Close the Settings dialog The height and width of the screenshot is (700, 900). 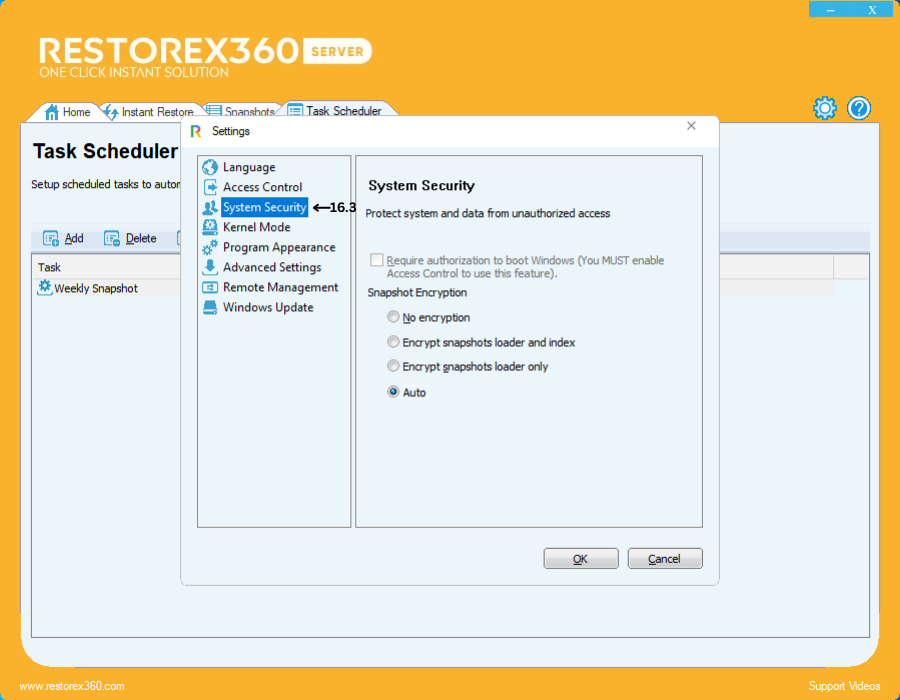click(x=691, y=126)
